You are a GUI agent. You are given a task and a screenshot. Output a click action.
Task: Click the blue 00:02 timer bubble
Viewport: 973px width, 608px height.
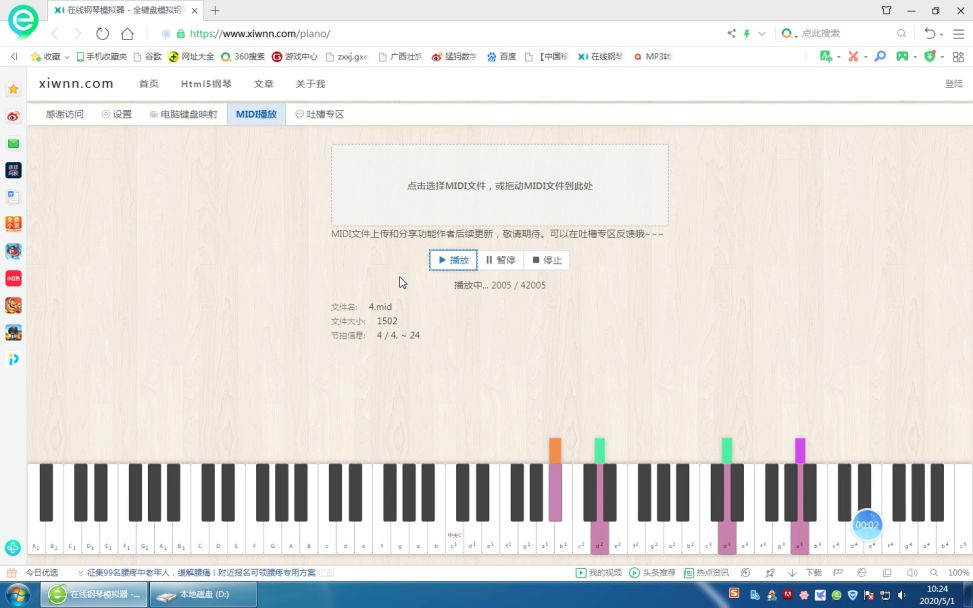point(867,525)
